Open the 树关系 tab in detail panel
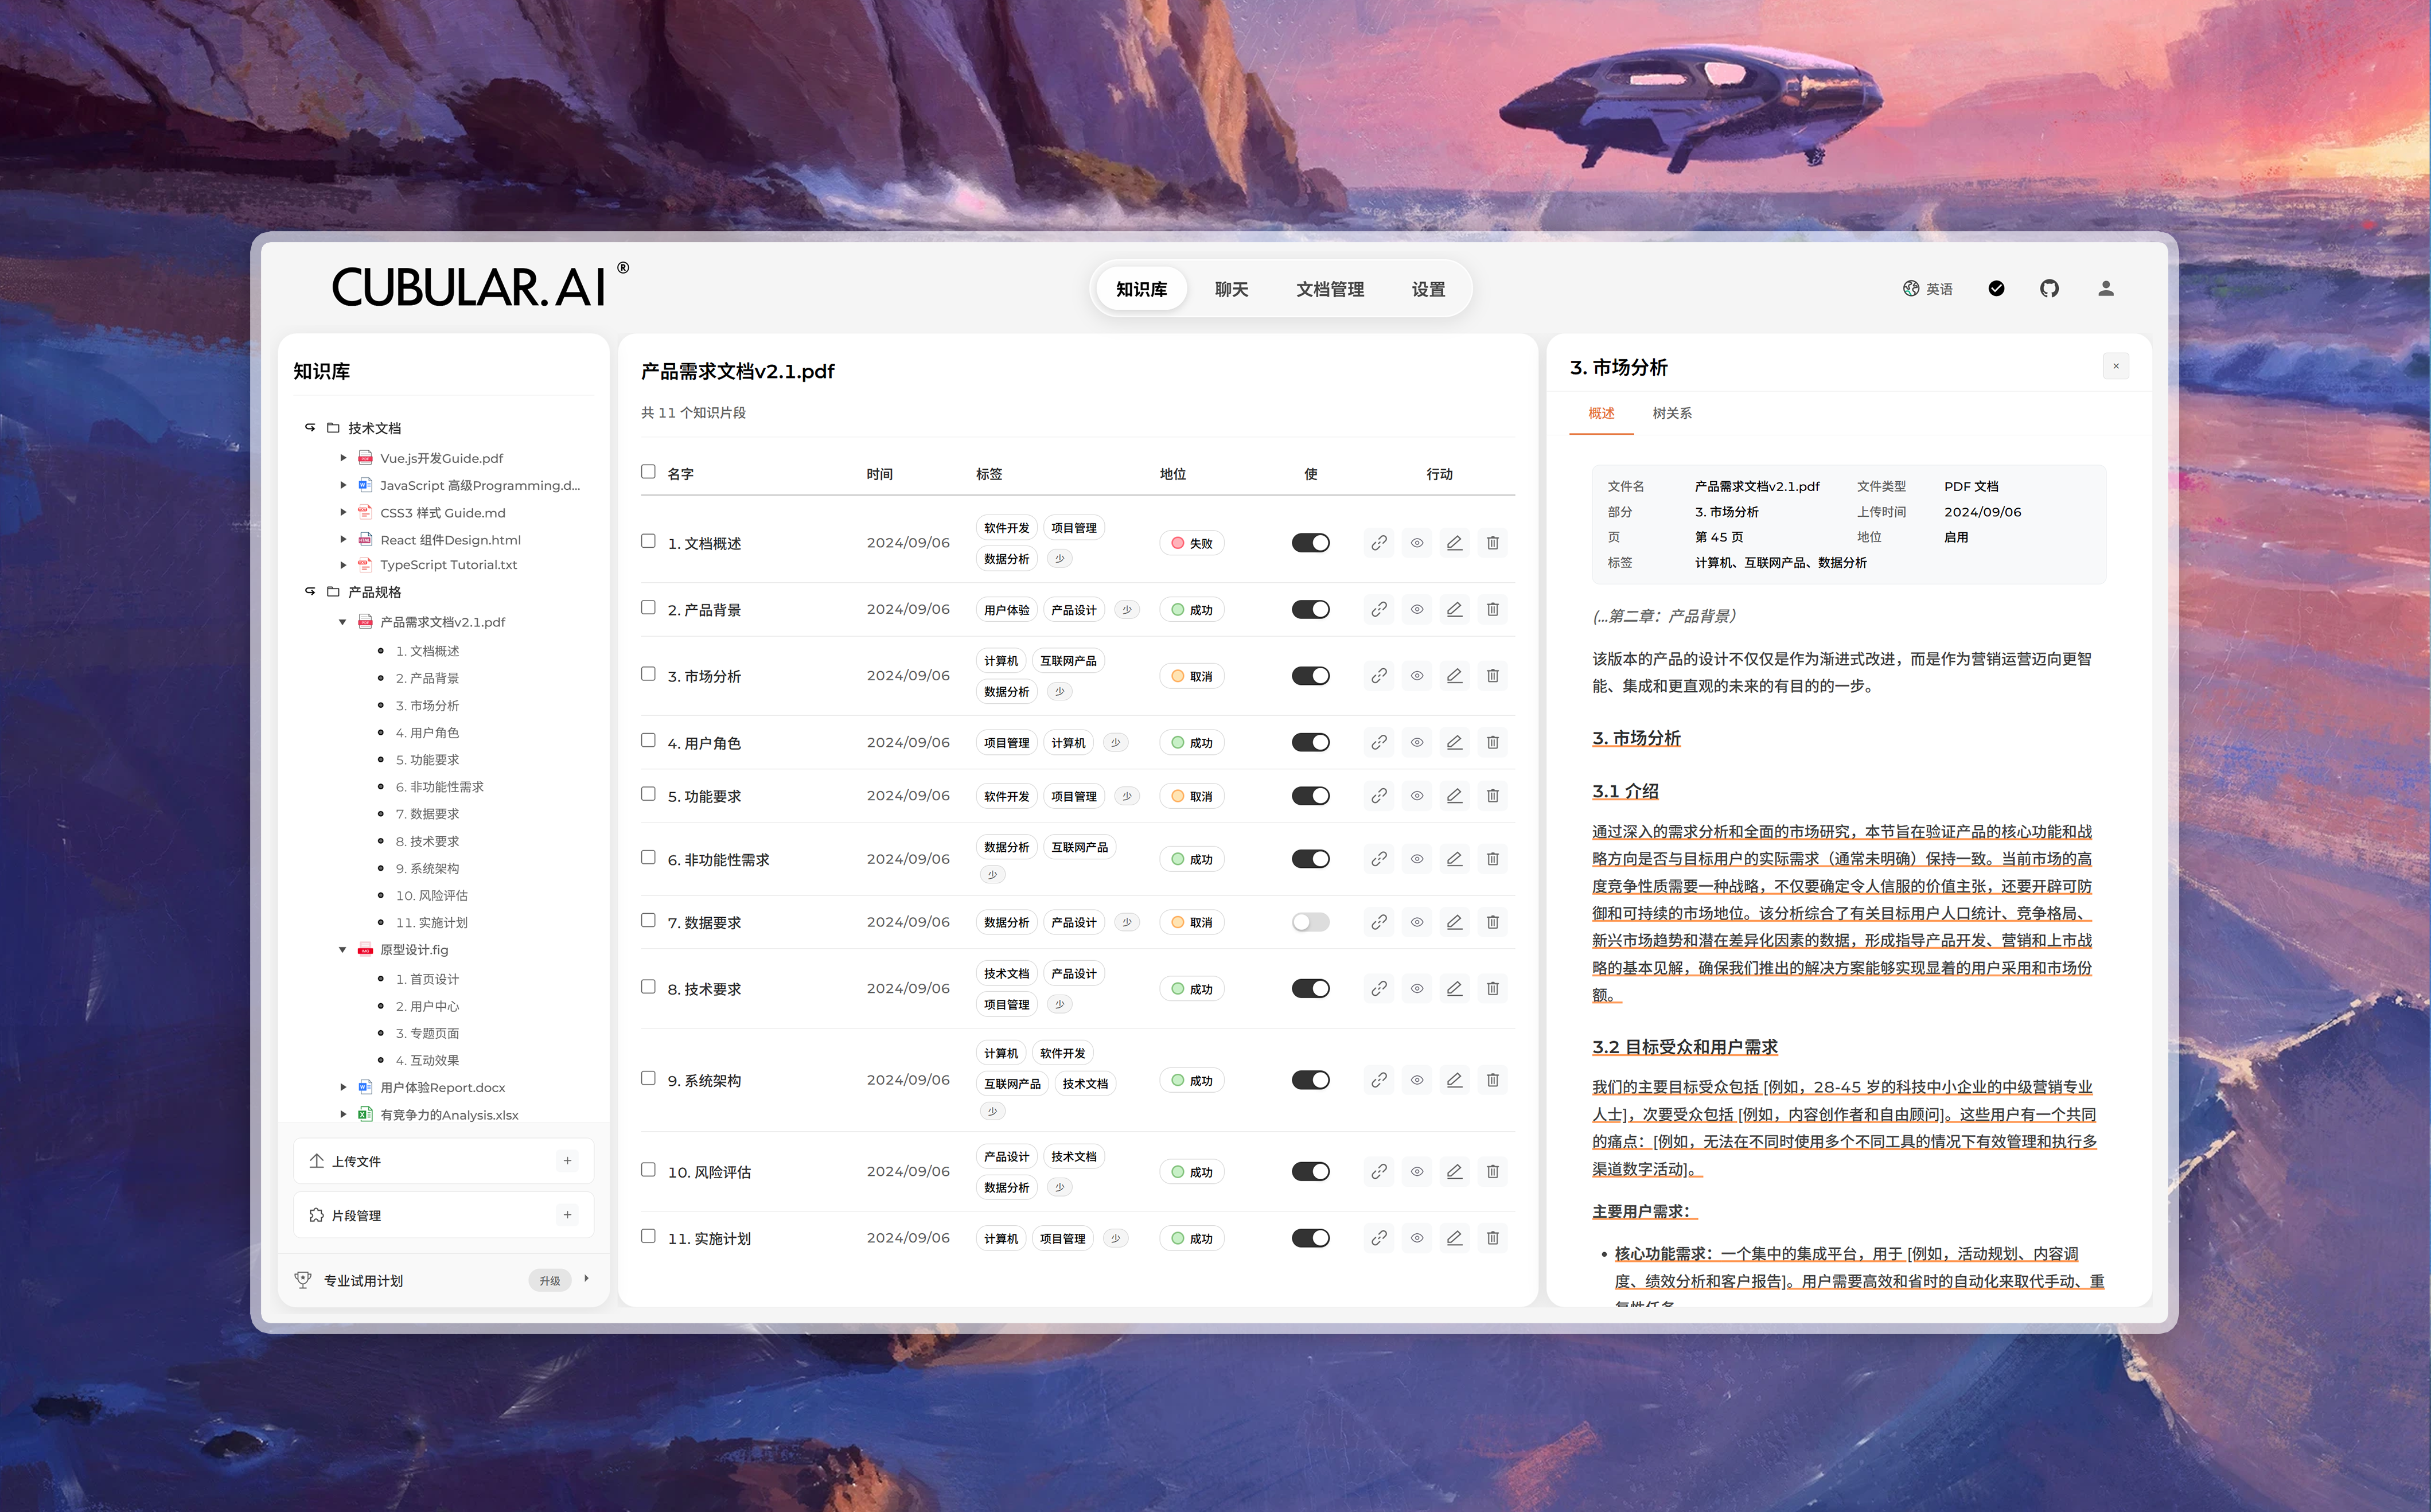This screenshot has height=1512, width=2431. pyautogui.click(x=1671, y=413)
